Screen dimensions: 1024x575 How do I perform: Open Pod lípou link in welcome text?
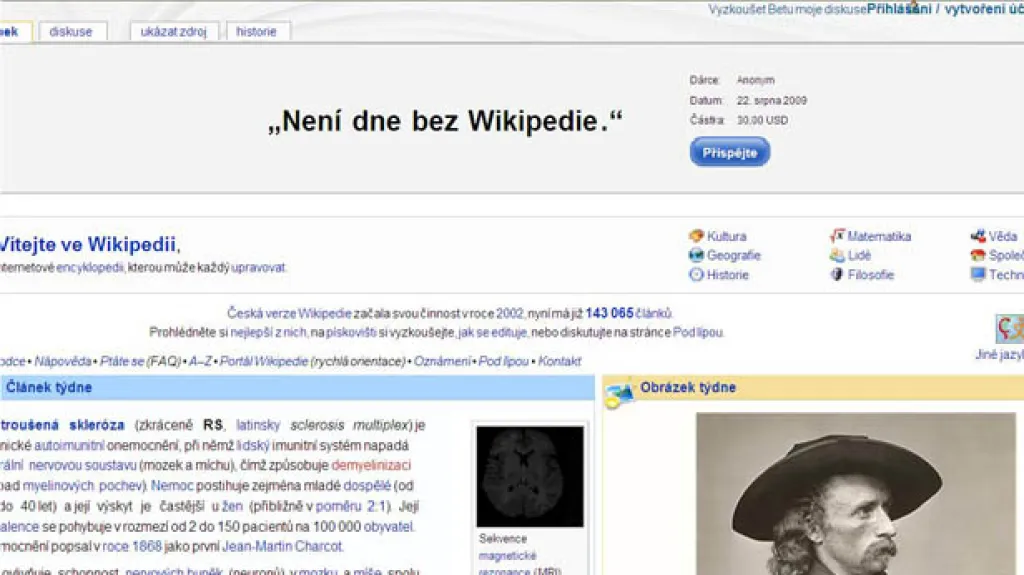(698, 332)
